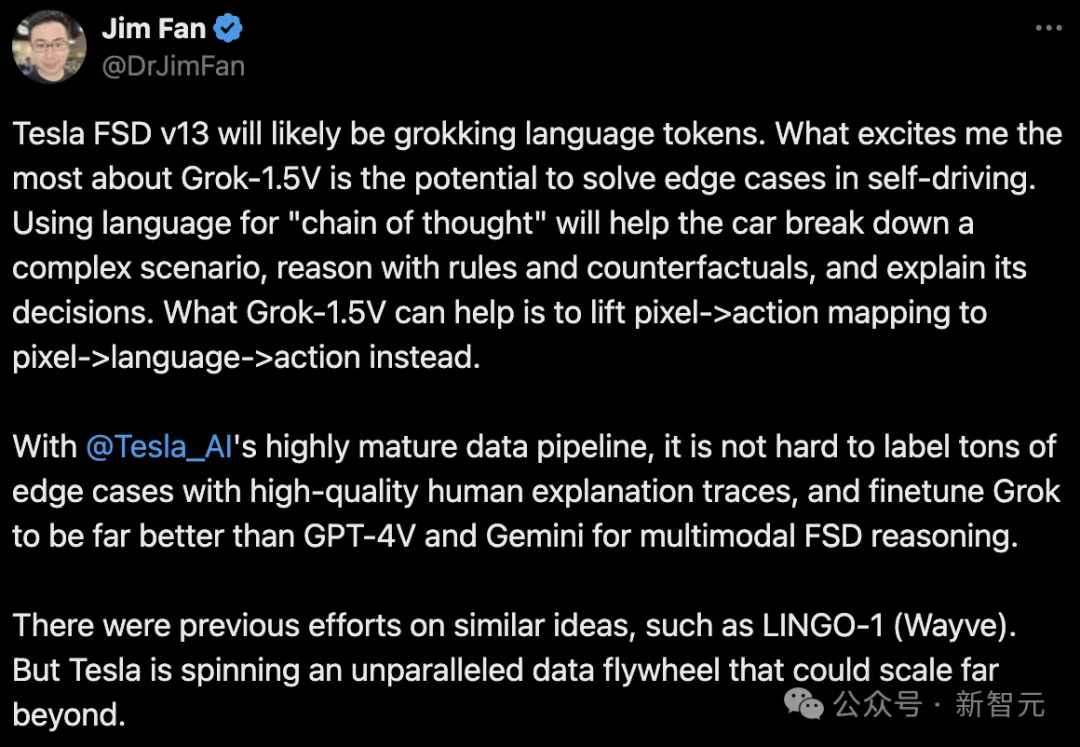
Task: Open the @Tesla_AI mention link
Action: pos(160,446)
